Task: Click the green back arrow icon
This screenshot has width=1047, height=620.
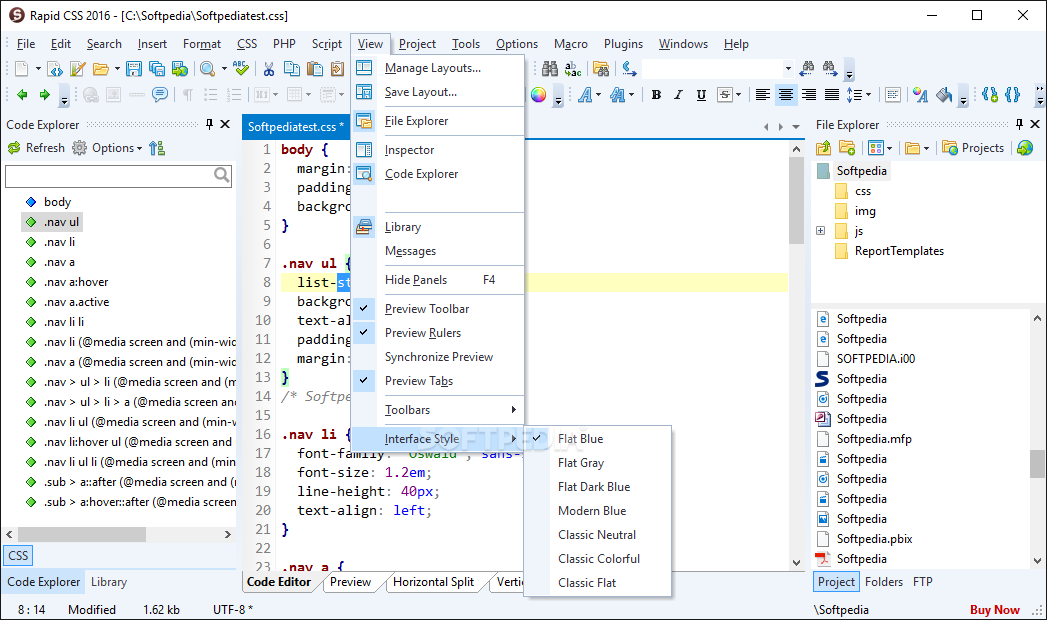Action: 22,95
